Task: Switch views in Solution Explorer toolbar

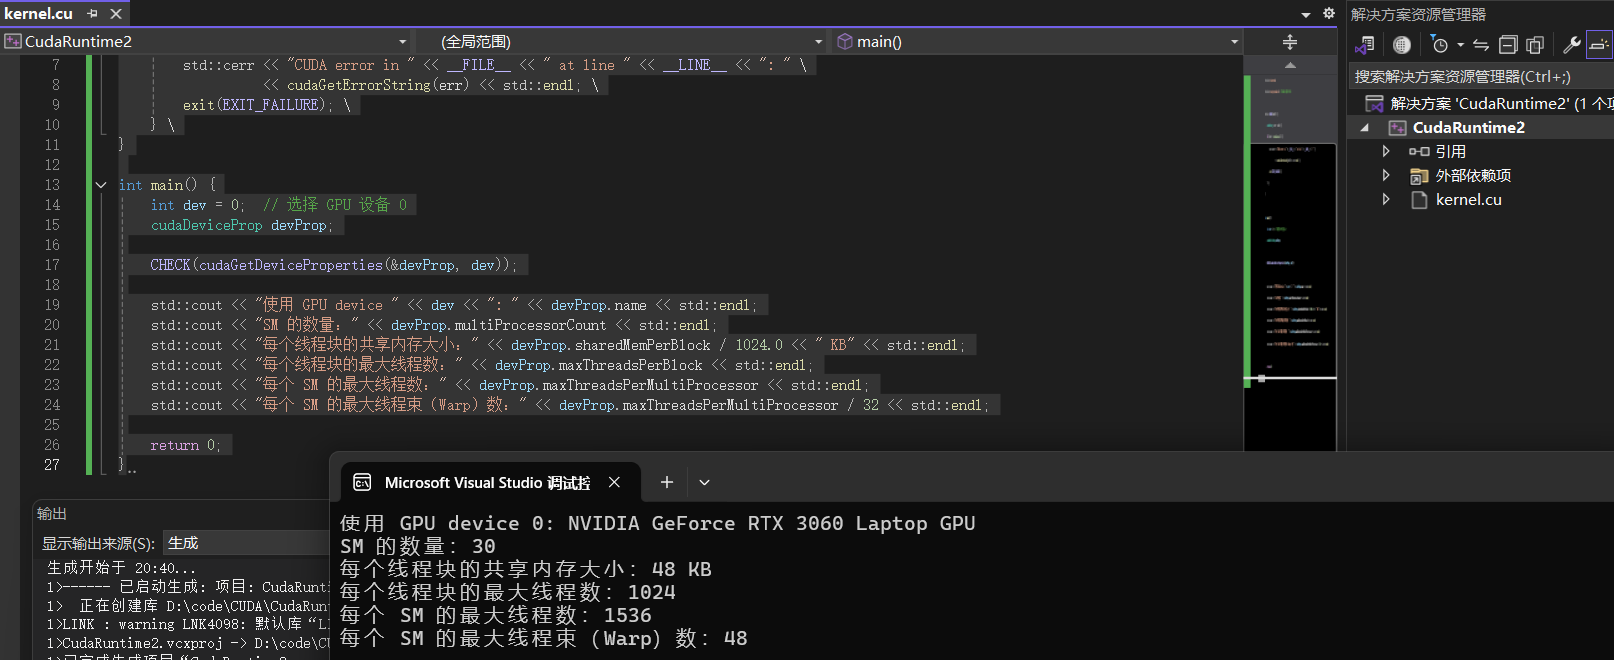Action: click(x=1365, y=45)
